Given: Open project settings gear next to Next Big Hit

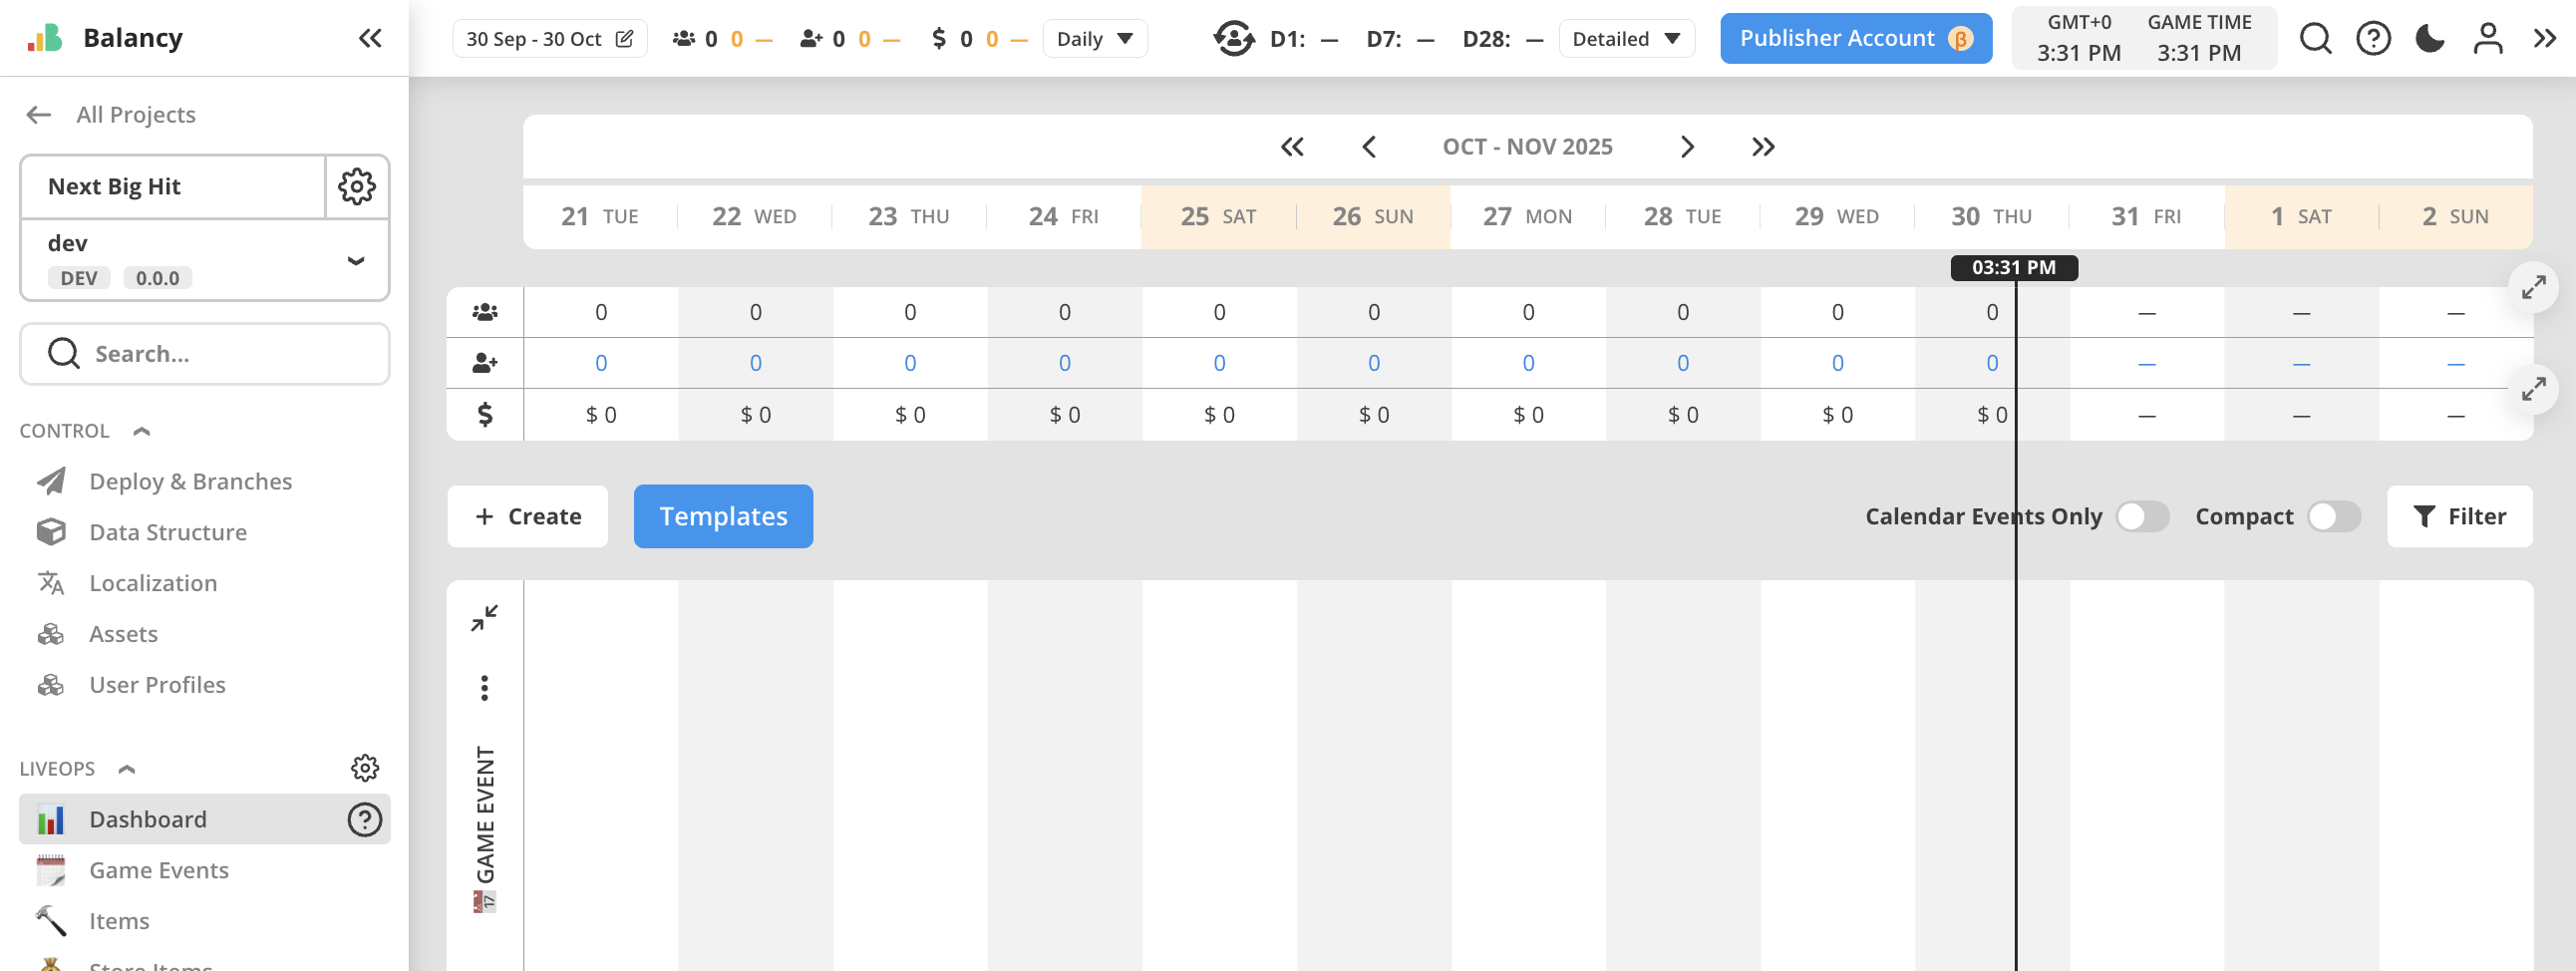Looking at the screenshot, I should 357,186.
